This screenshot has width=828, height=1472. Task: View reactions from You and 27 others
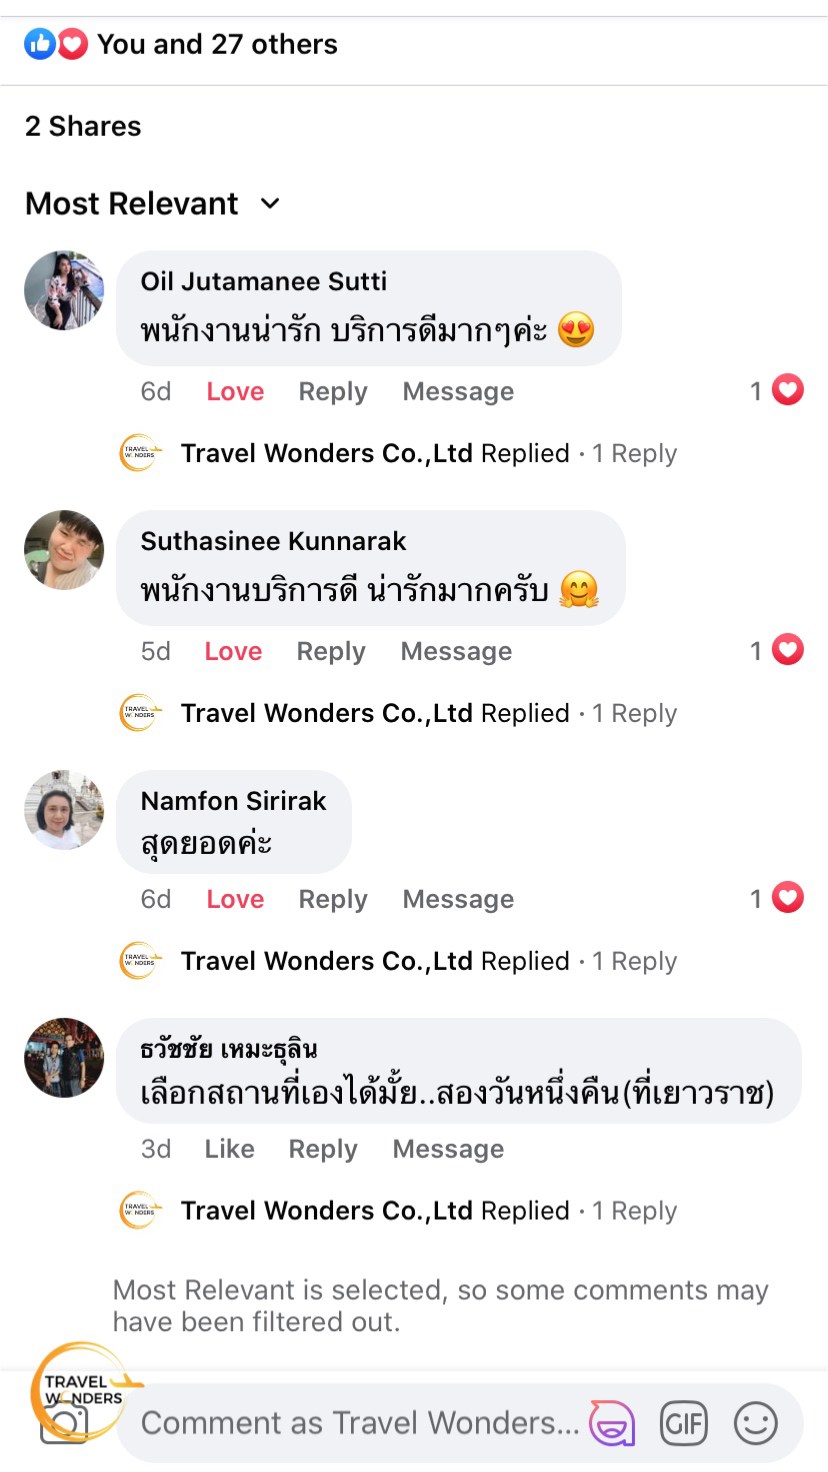[x=181, y=44]
